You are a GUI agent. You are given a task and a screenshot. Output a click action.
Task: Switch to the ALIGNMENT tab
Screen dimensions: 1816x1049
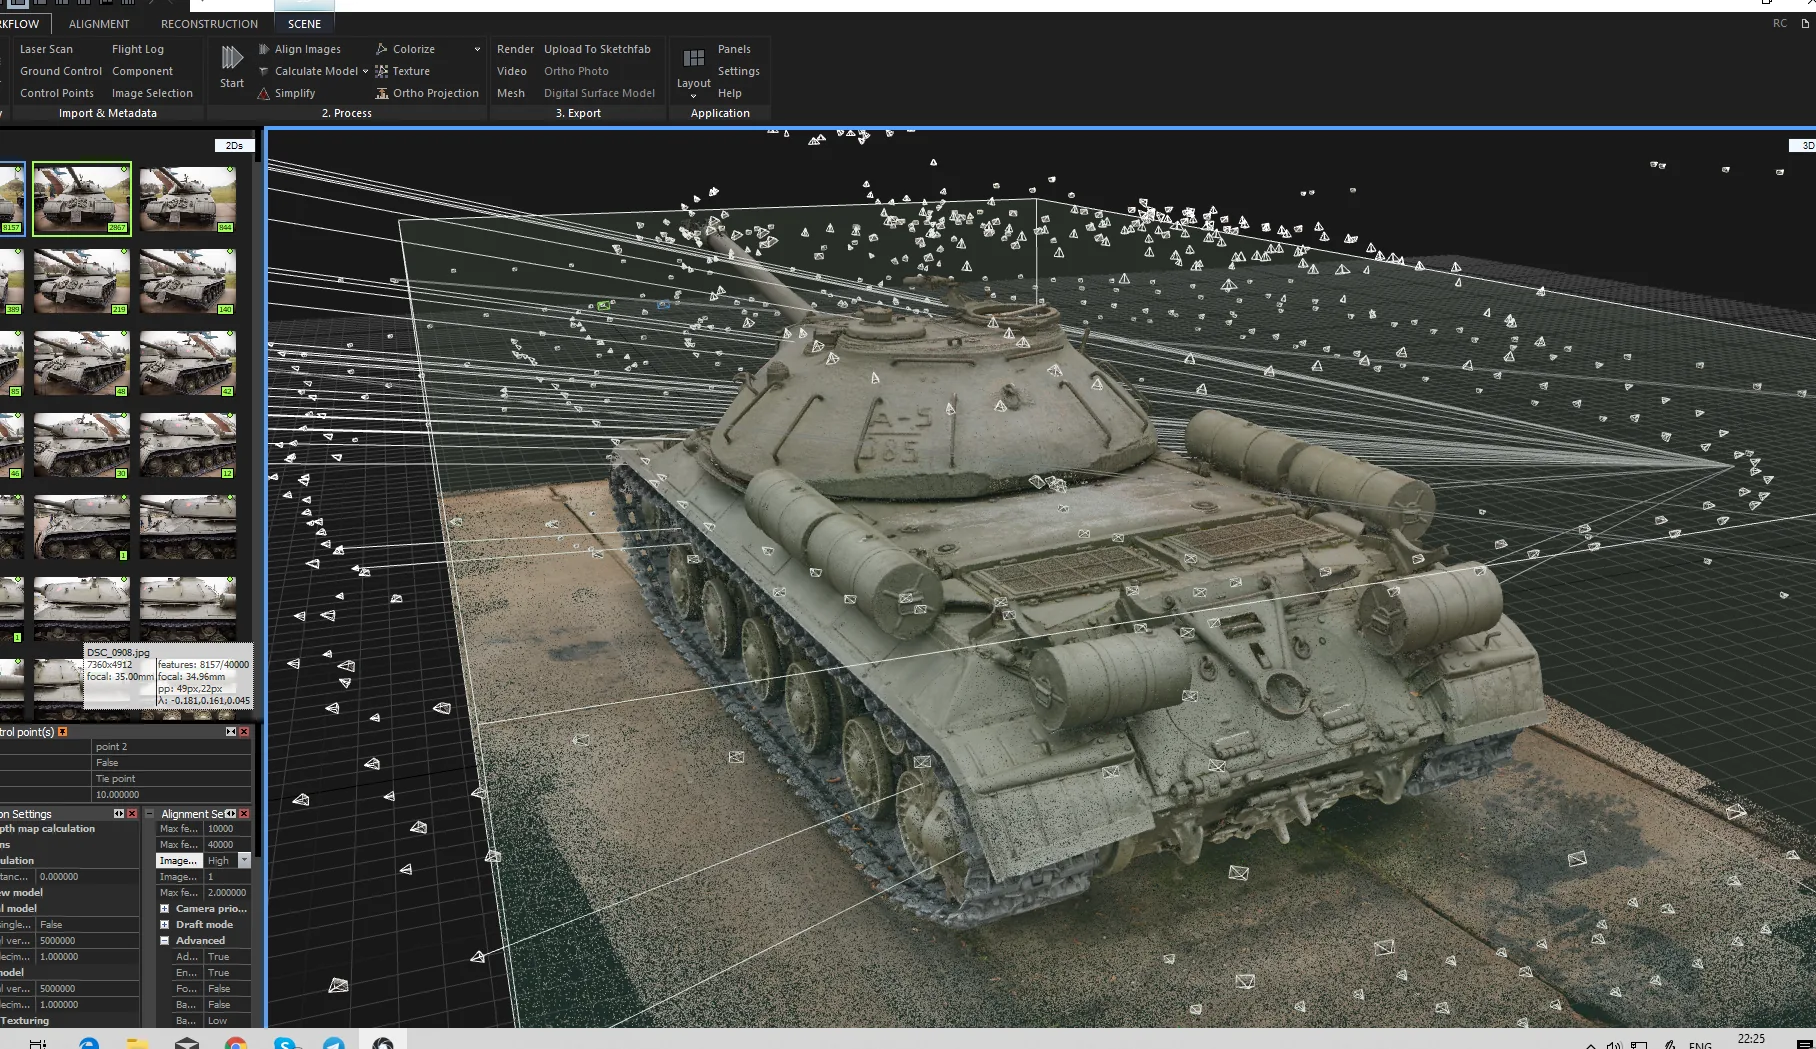point(99,24)
